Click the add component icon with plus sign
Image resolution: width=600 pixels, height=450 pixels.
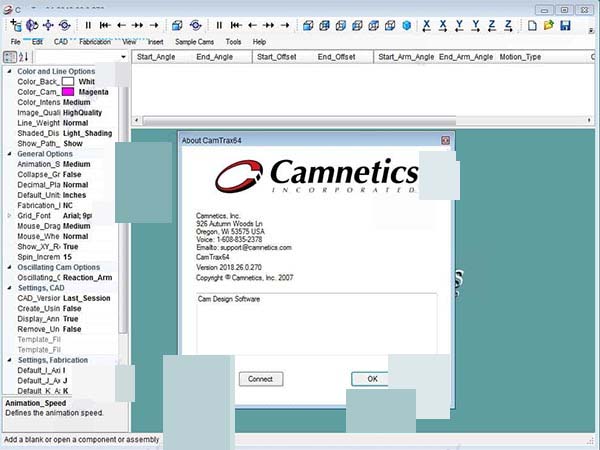pyautogui.click(x=16, y=25)
